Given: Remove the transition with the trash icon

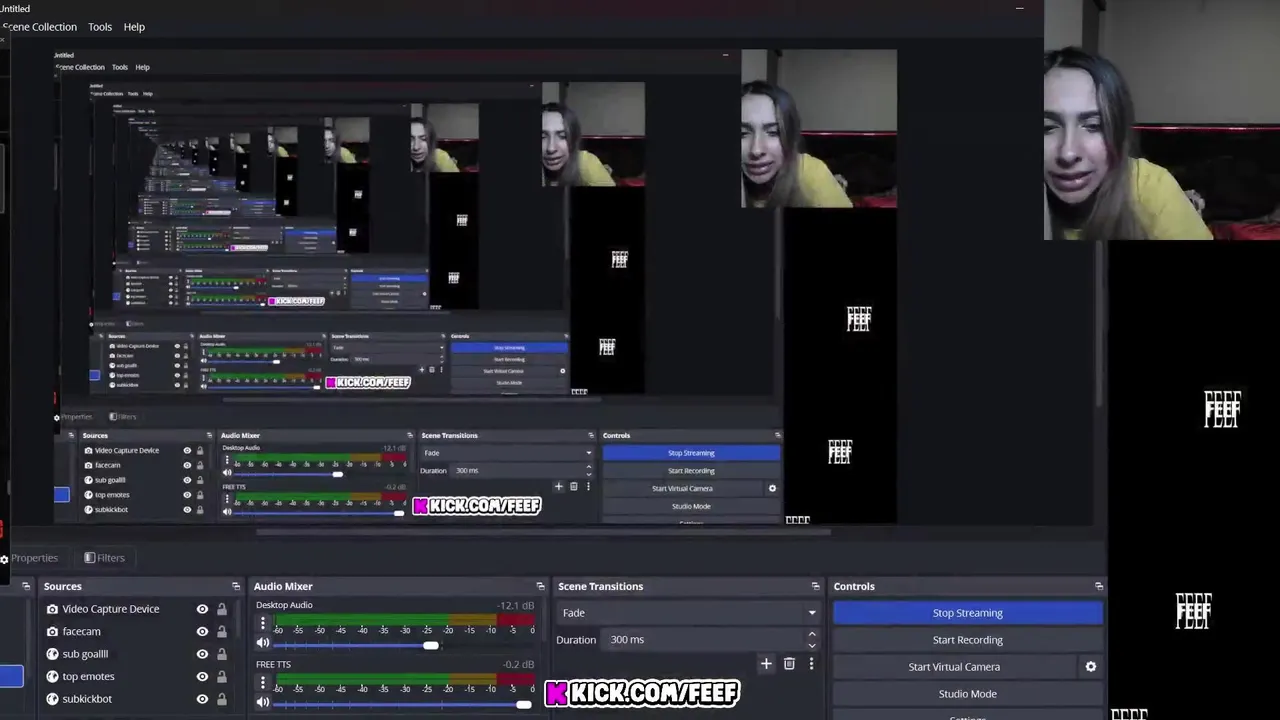Looking at the screenshot, I should (789, 663).
